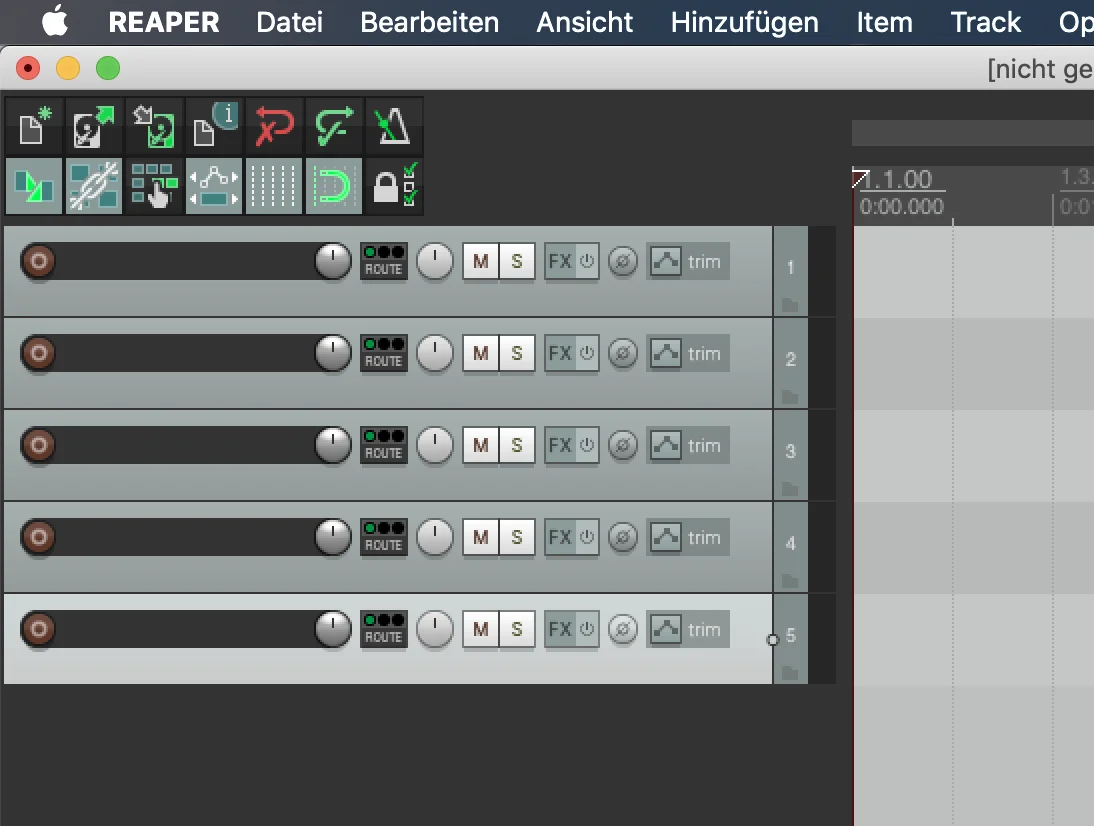Toggle grid lines toolbar icon

coord(274,186)
